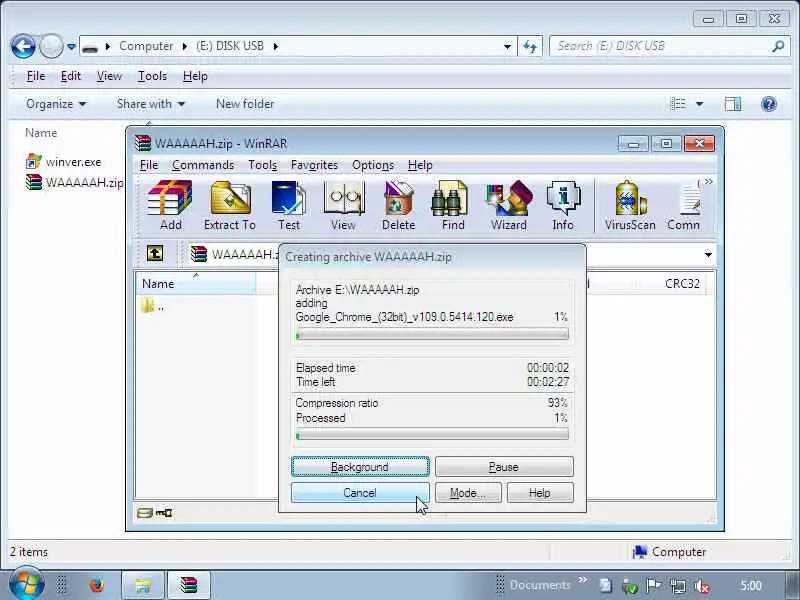Click Explorer Back navigation button

(x=23, y=46)
